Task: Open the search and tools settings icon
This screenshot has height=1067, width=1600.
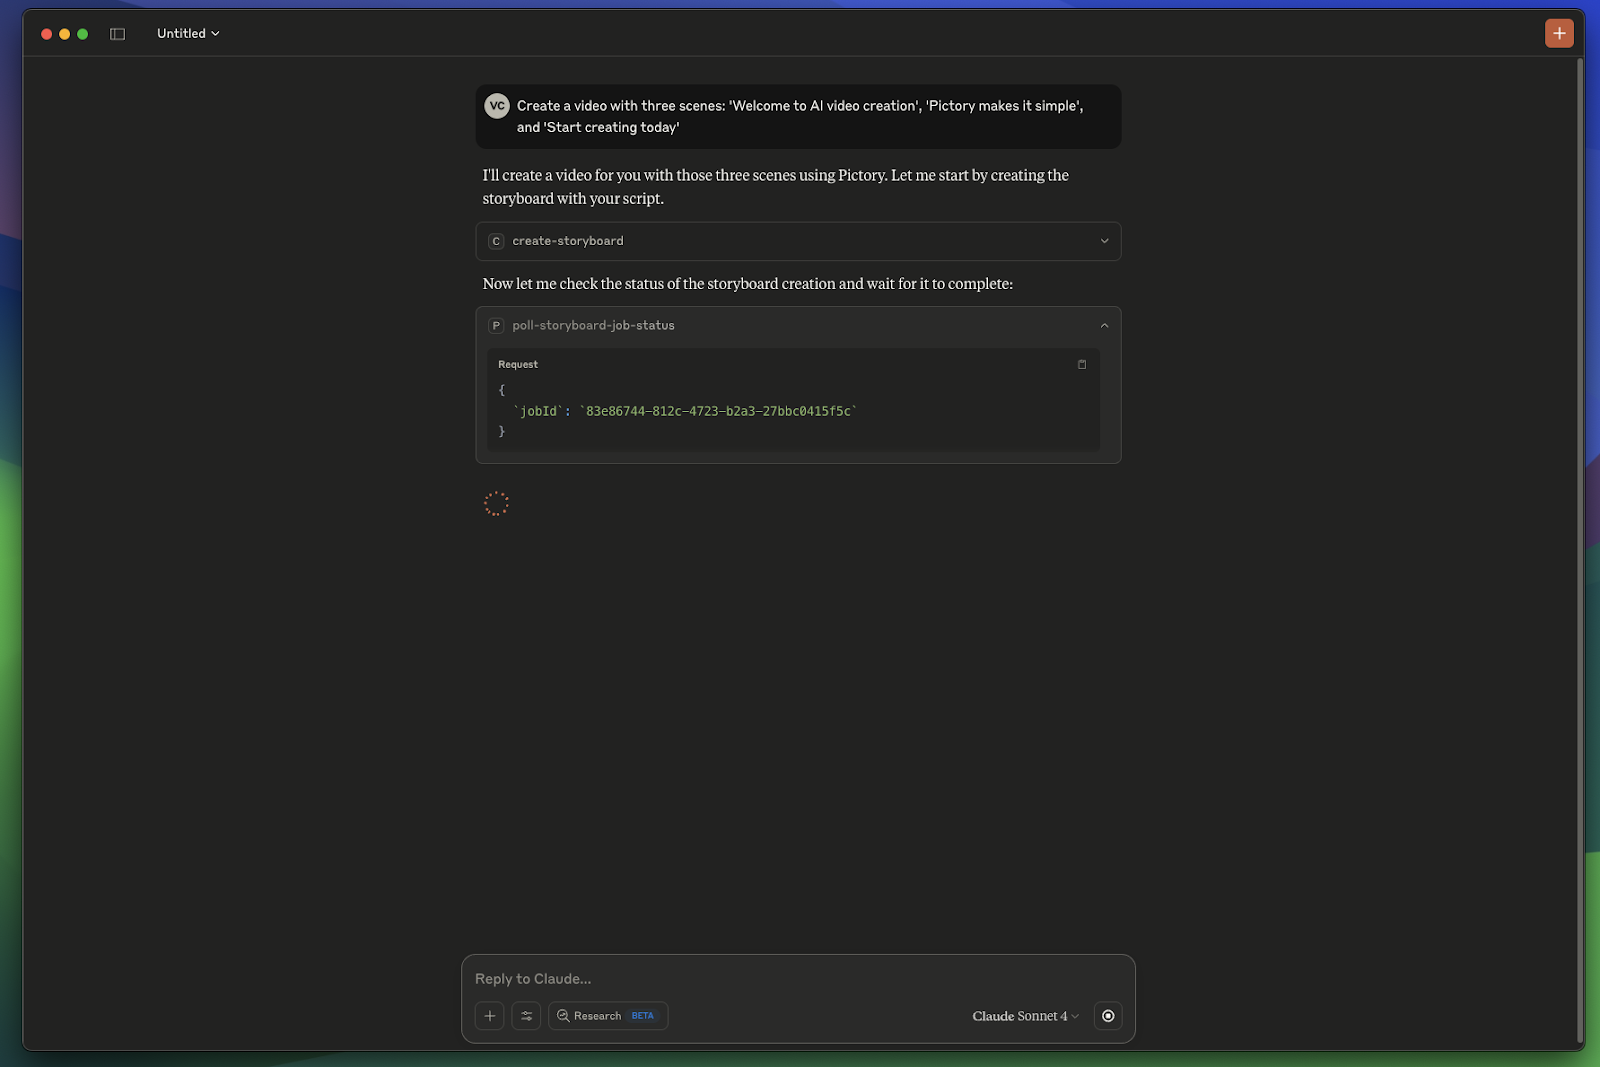Action: (x=526, y=1016)
